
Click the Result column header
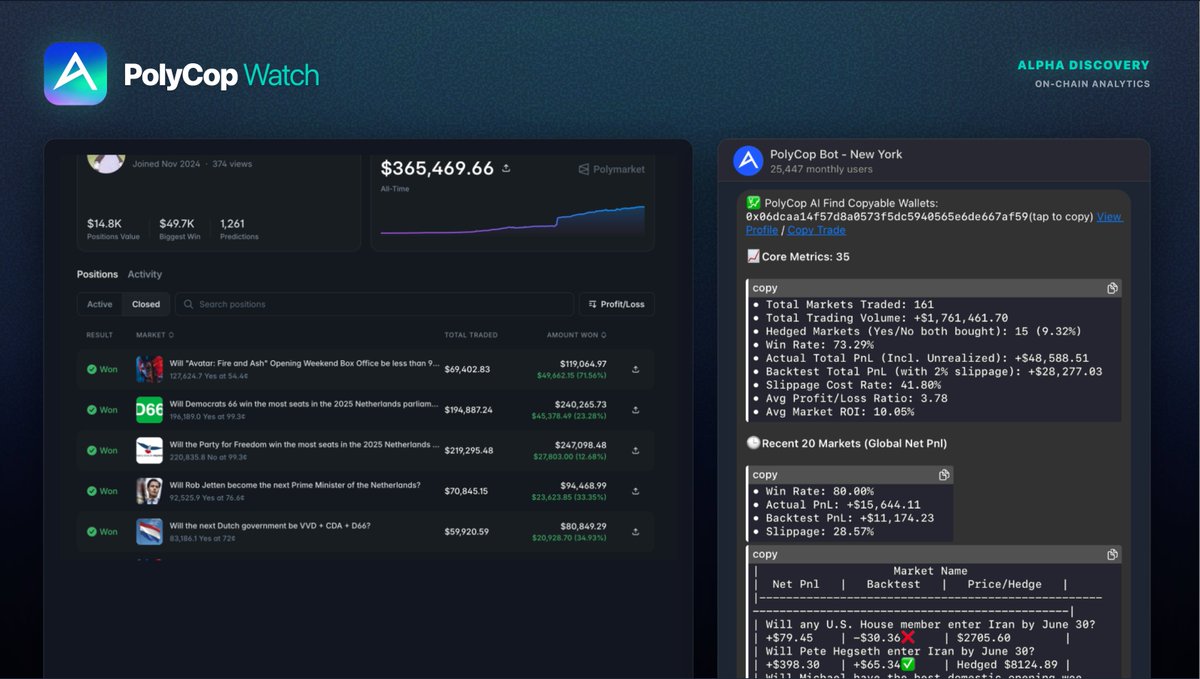pyautogui.click(x=100, y=335)
